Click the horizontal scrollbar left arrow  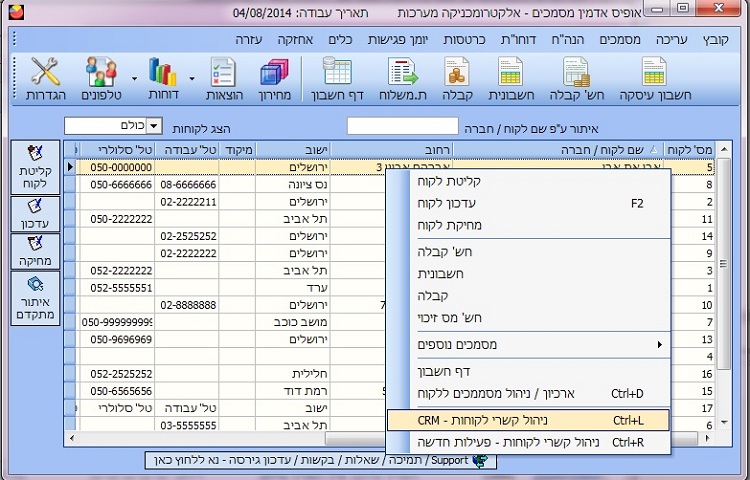pos(72,438)
